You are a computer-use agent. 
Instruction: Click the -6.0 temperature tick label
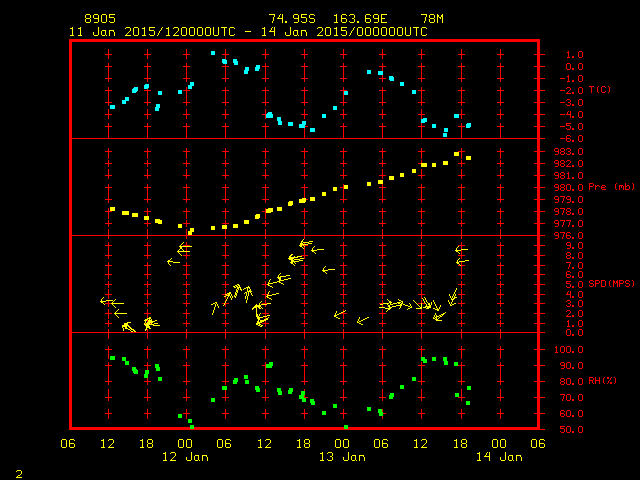[x=571, y=139]
